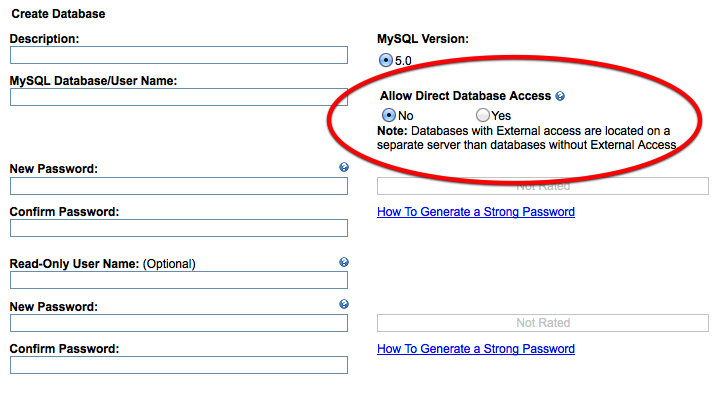Focus Confirm Password field above Read-Only User Name

coord(179,228)
